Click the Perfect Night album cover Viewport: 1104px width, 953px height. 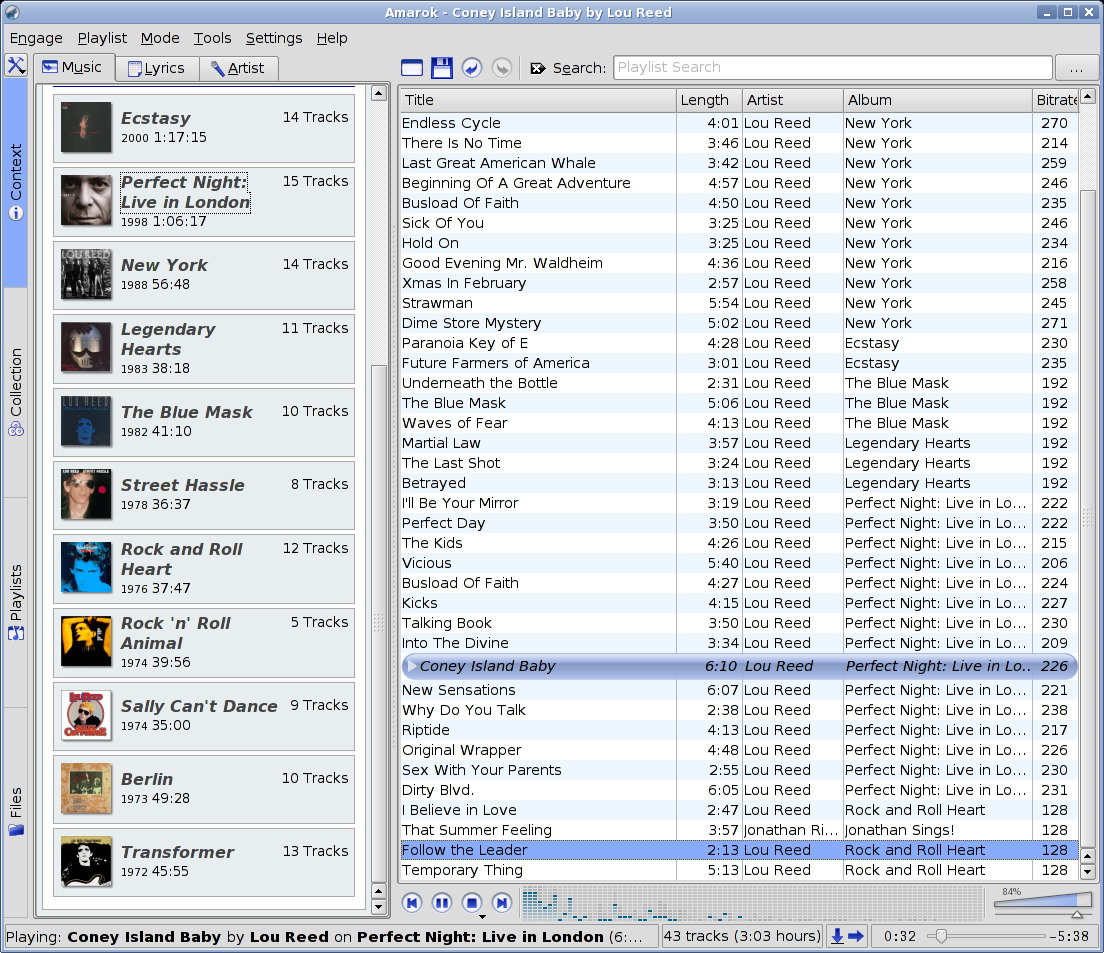86,201
